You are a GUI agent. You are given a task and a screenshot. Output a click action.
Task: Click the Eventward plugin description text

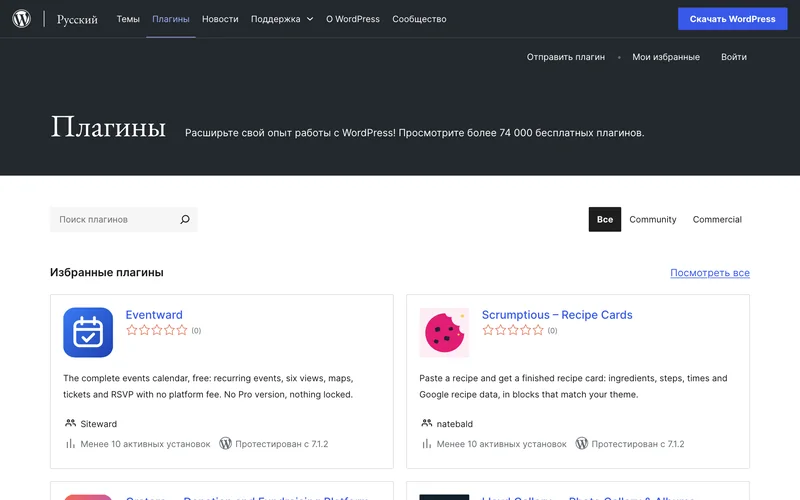point(208,386)
